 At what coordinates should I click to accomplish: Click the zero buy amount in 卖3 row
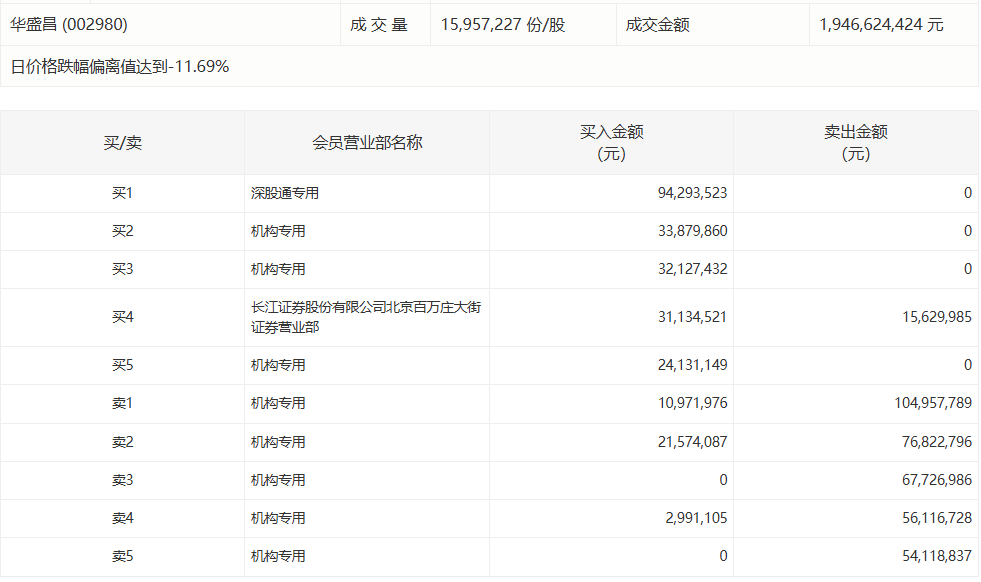[x=723, y=481]
